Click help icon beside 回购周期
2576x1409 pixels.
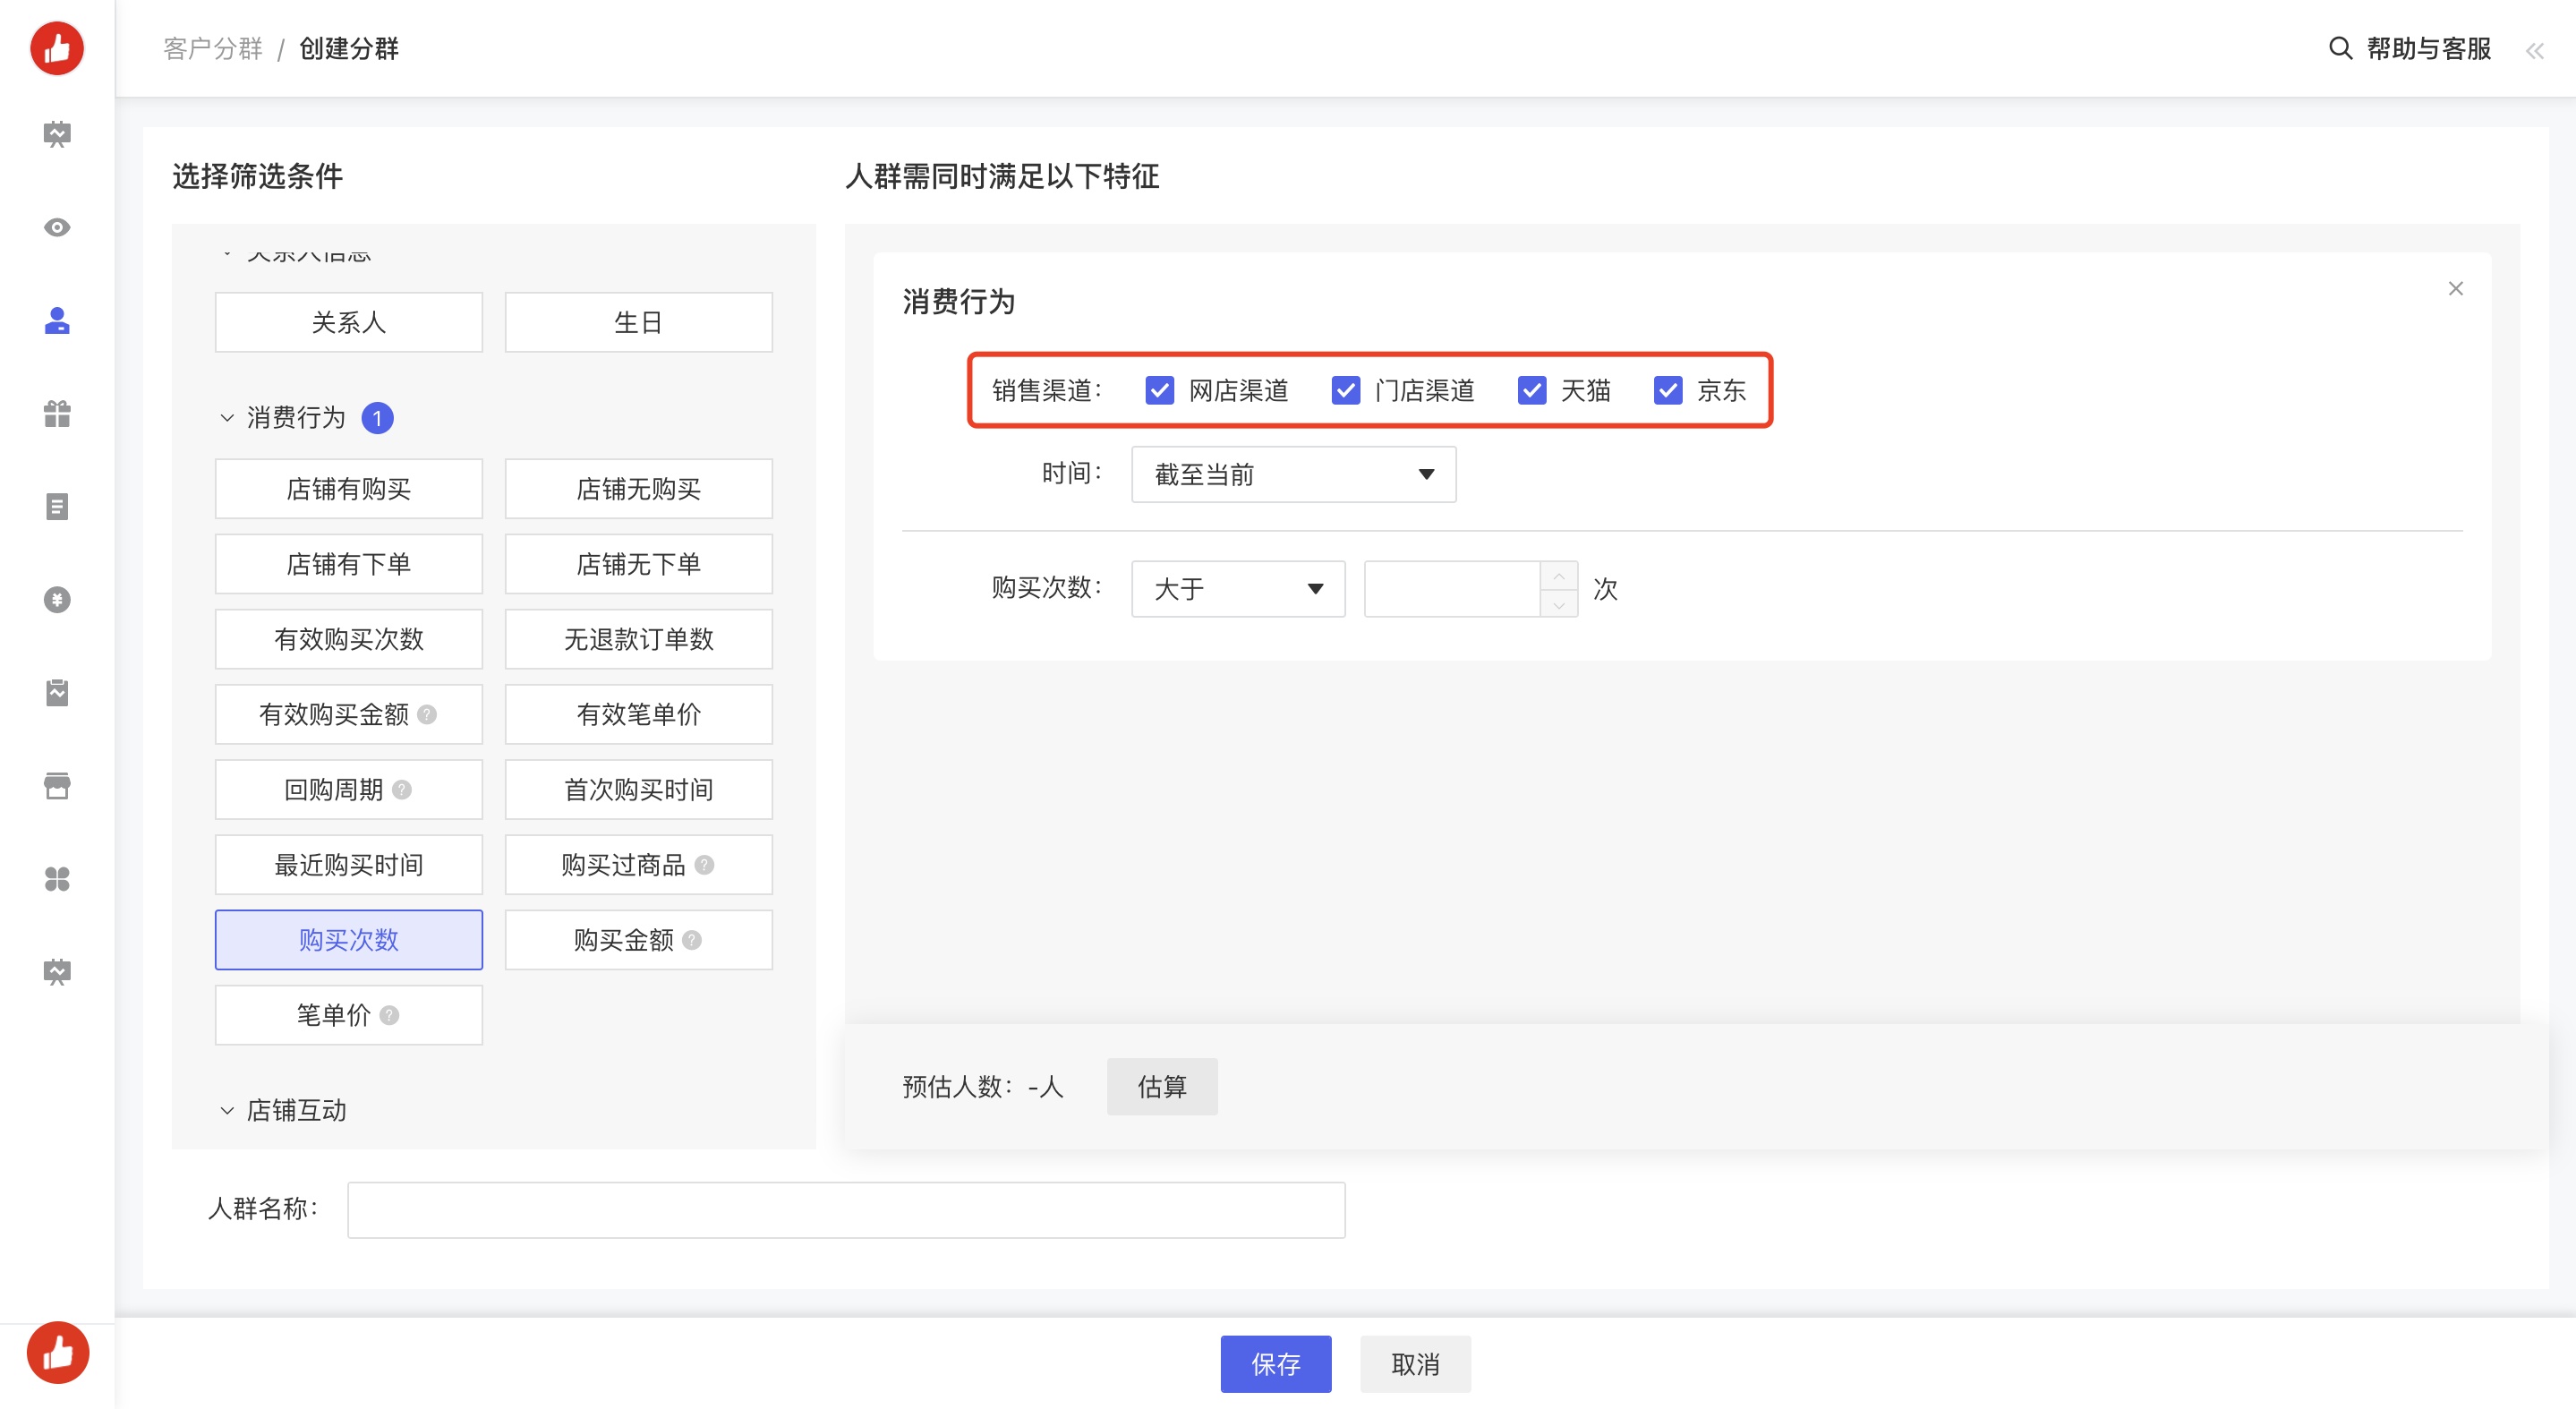pyautogui.click(x=402, y=789)
